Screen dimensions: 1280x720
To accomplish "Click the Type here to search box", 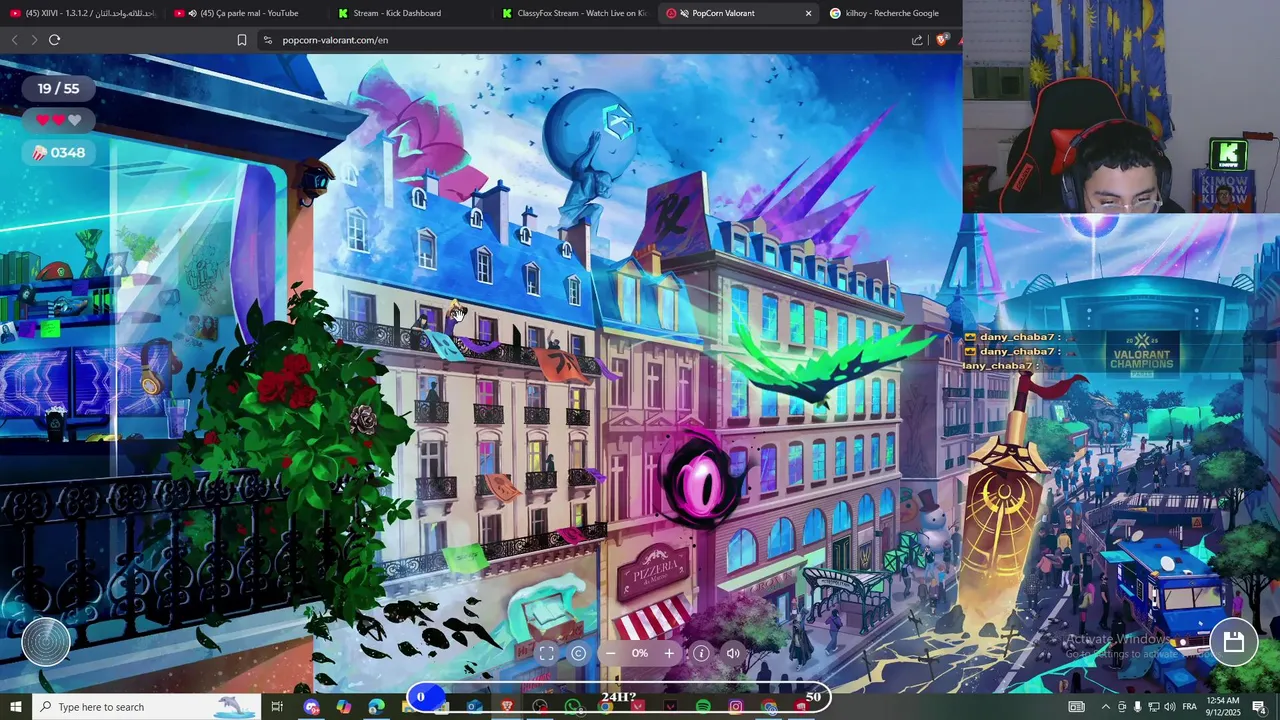I will tap(146, 707).
